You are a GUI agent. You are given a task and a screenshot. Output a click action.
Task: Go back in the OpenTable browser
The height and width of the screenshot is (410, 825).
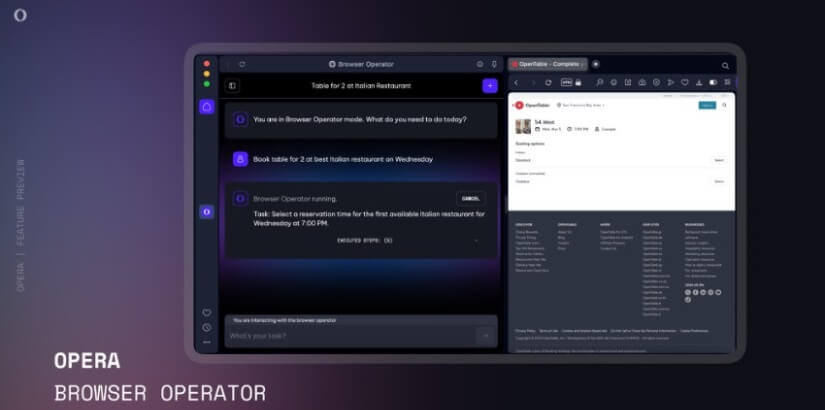coord(516,83)
